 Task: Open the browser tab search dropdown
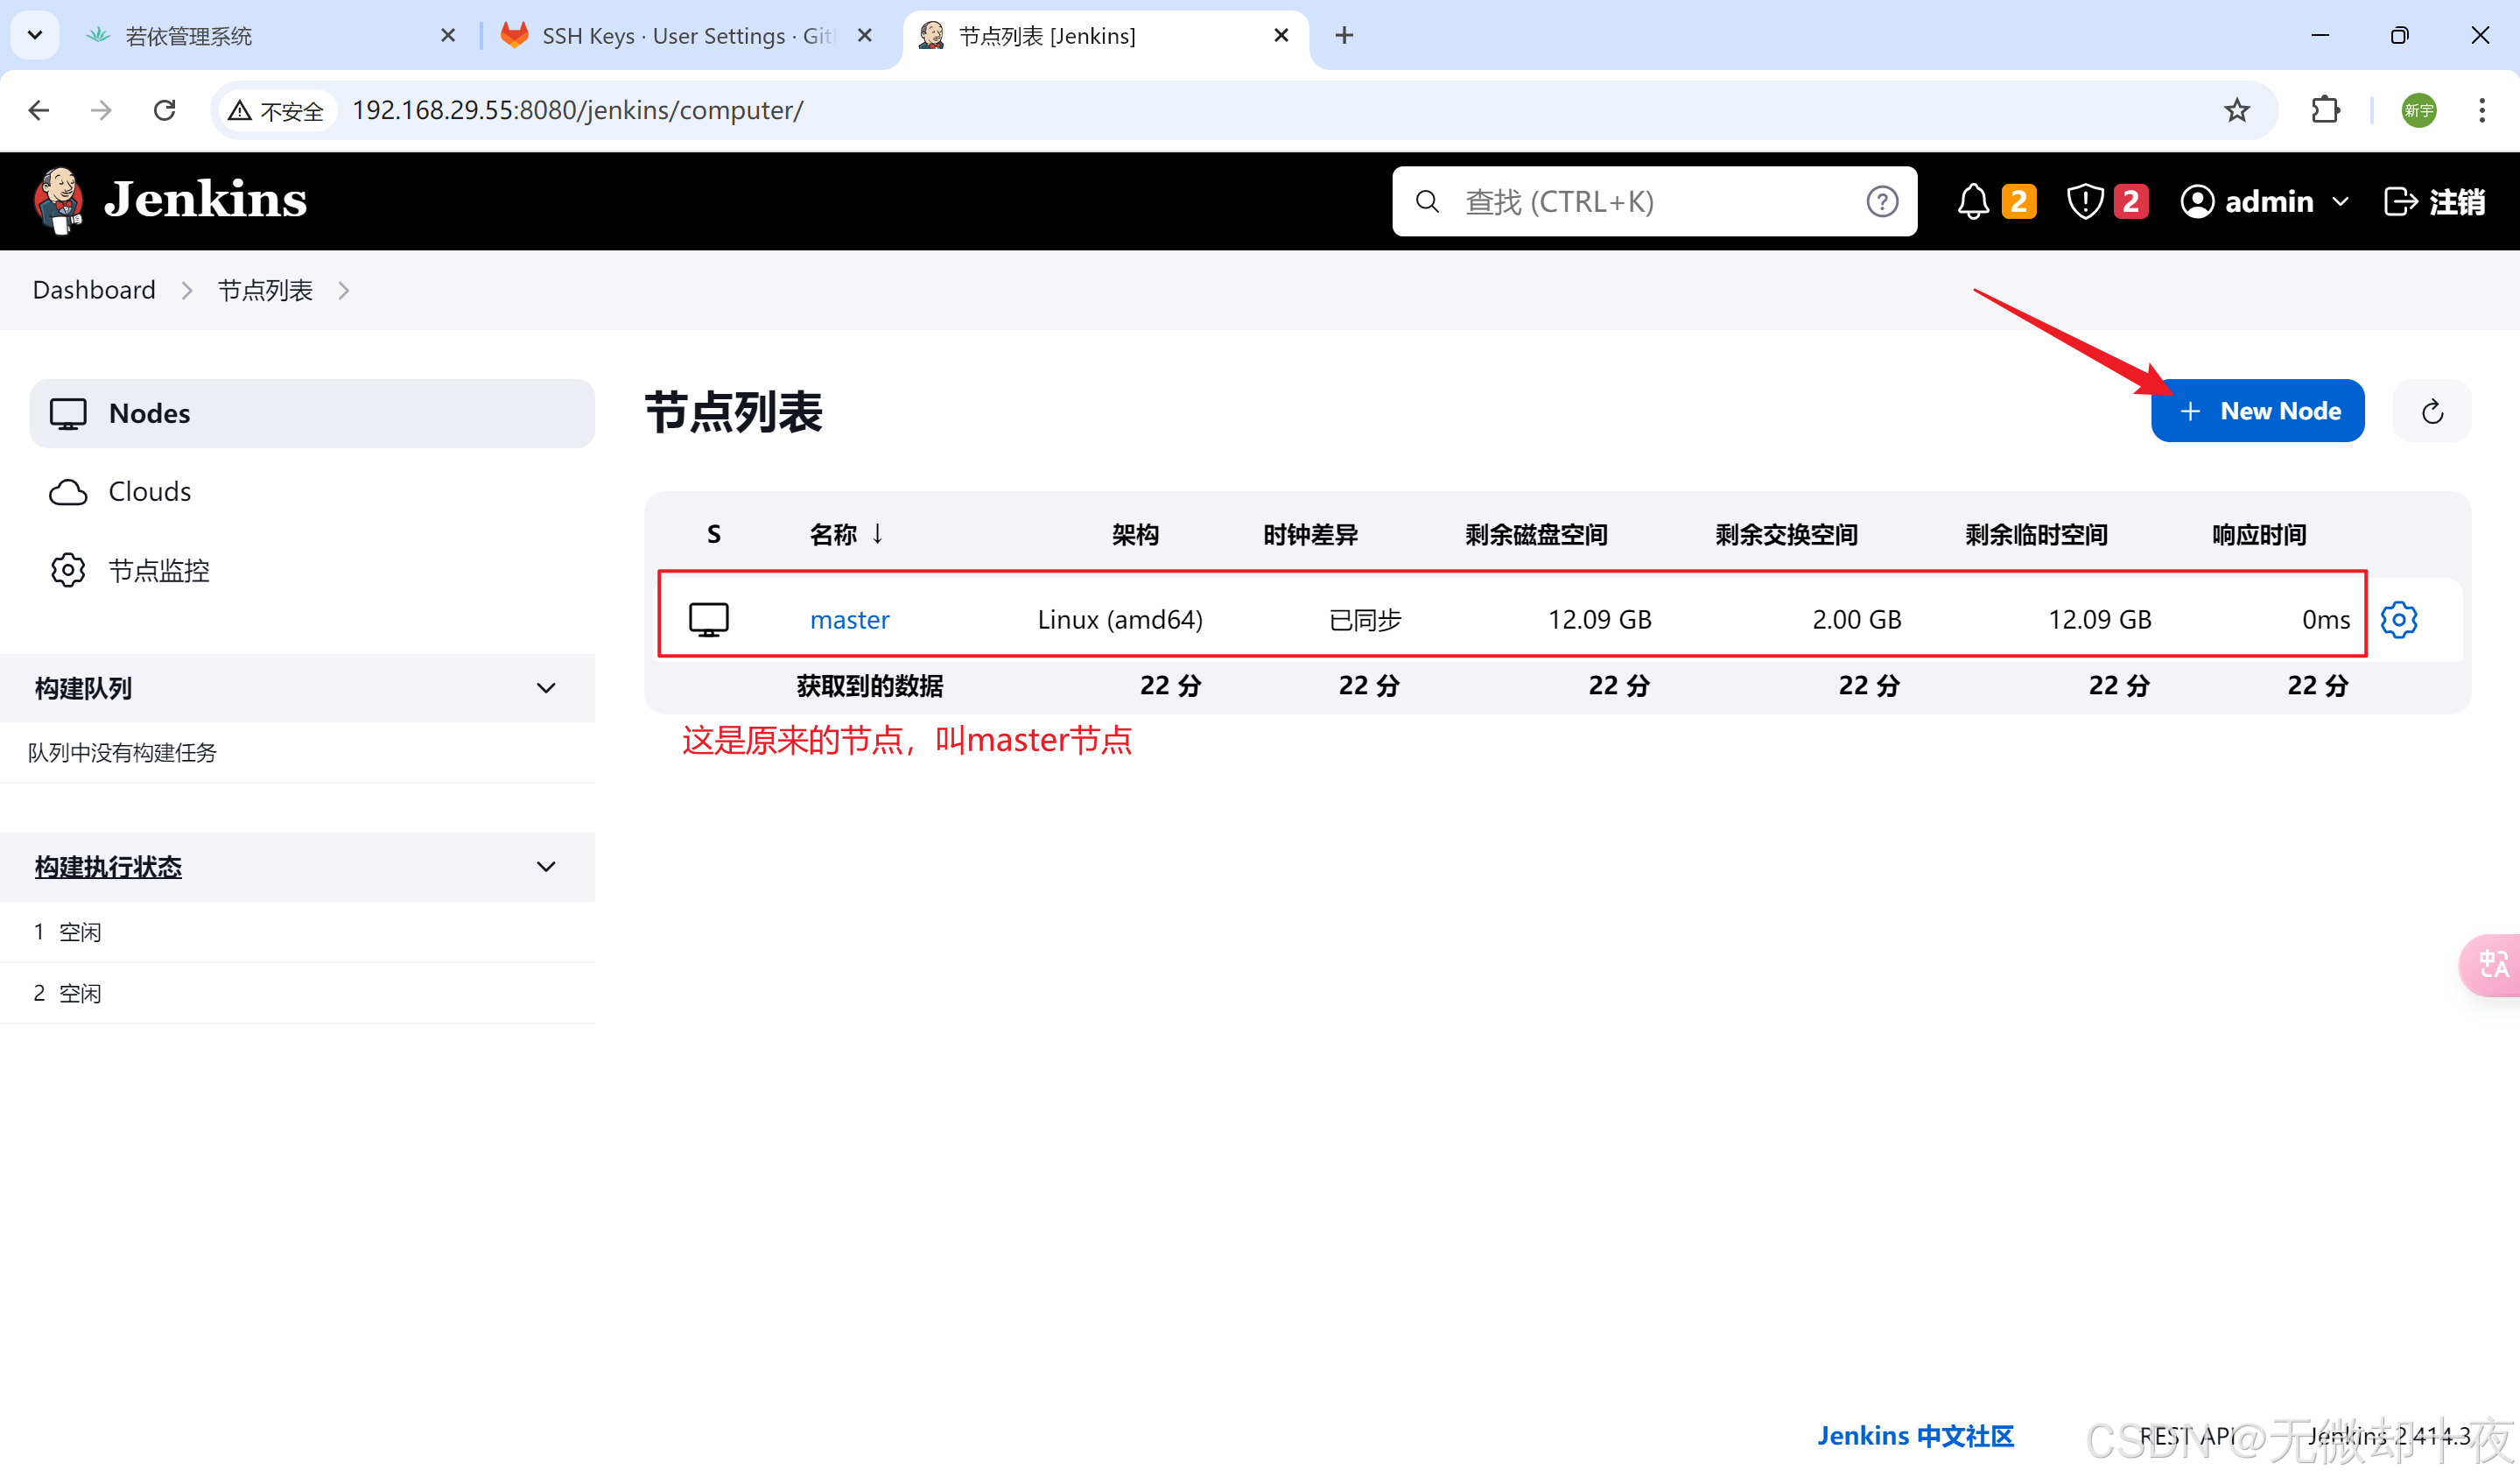(35, 35)
